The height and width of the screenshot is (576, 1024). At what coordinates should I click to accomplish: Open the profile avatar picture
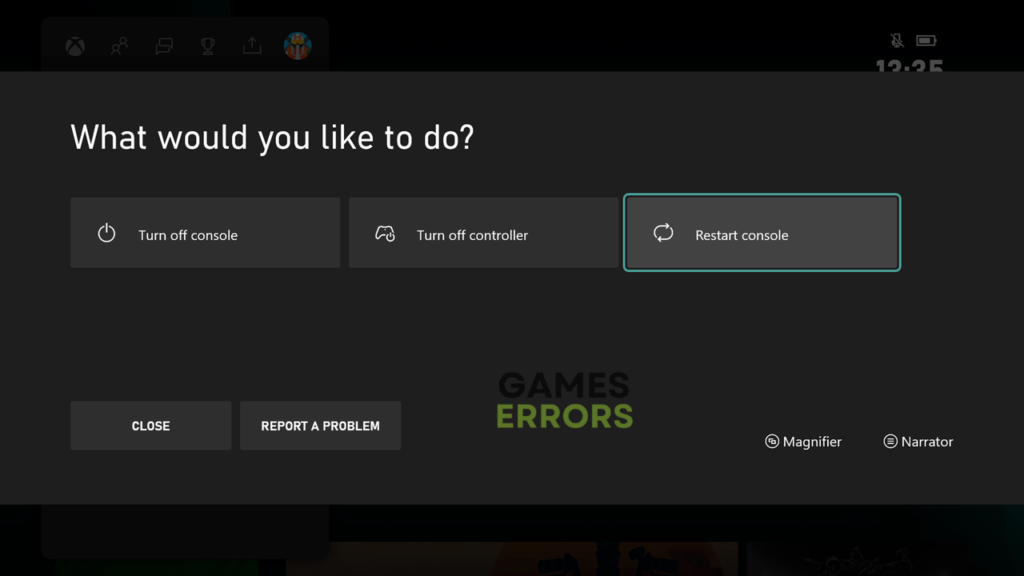pos(297,46)
